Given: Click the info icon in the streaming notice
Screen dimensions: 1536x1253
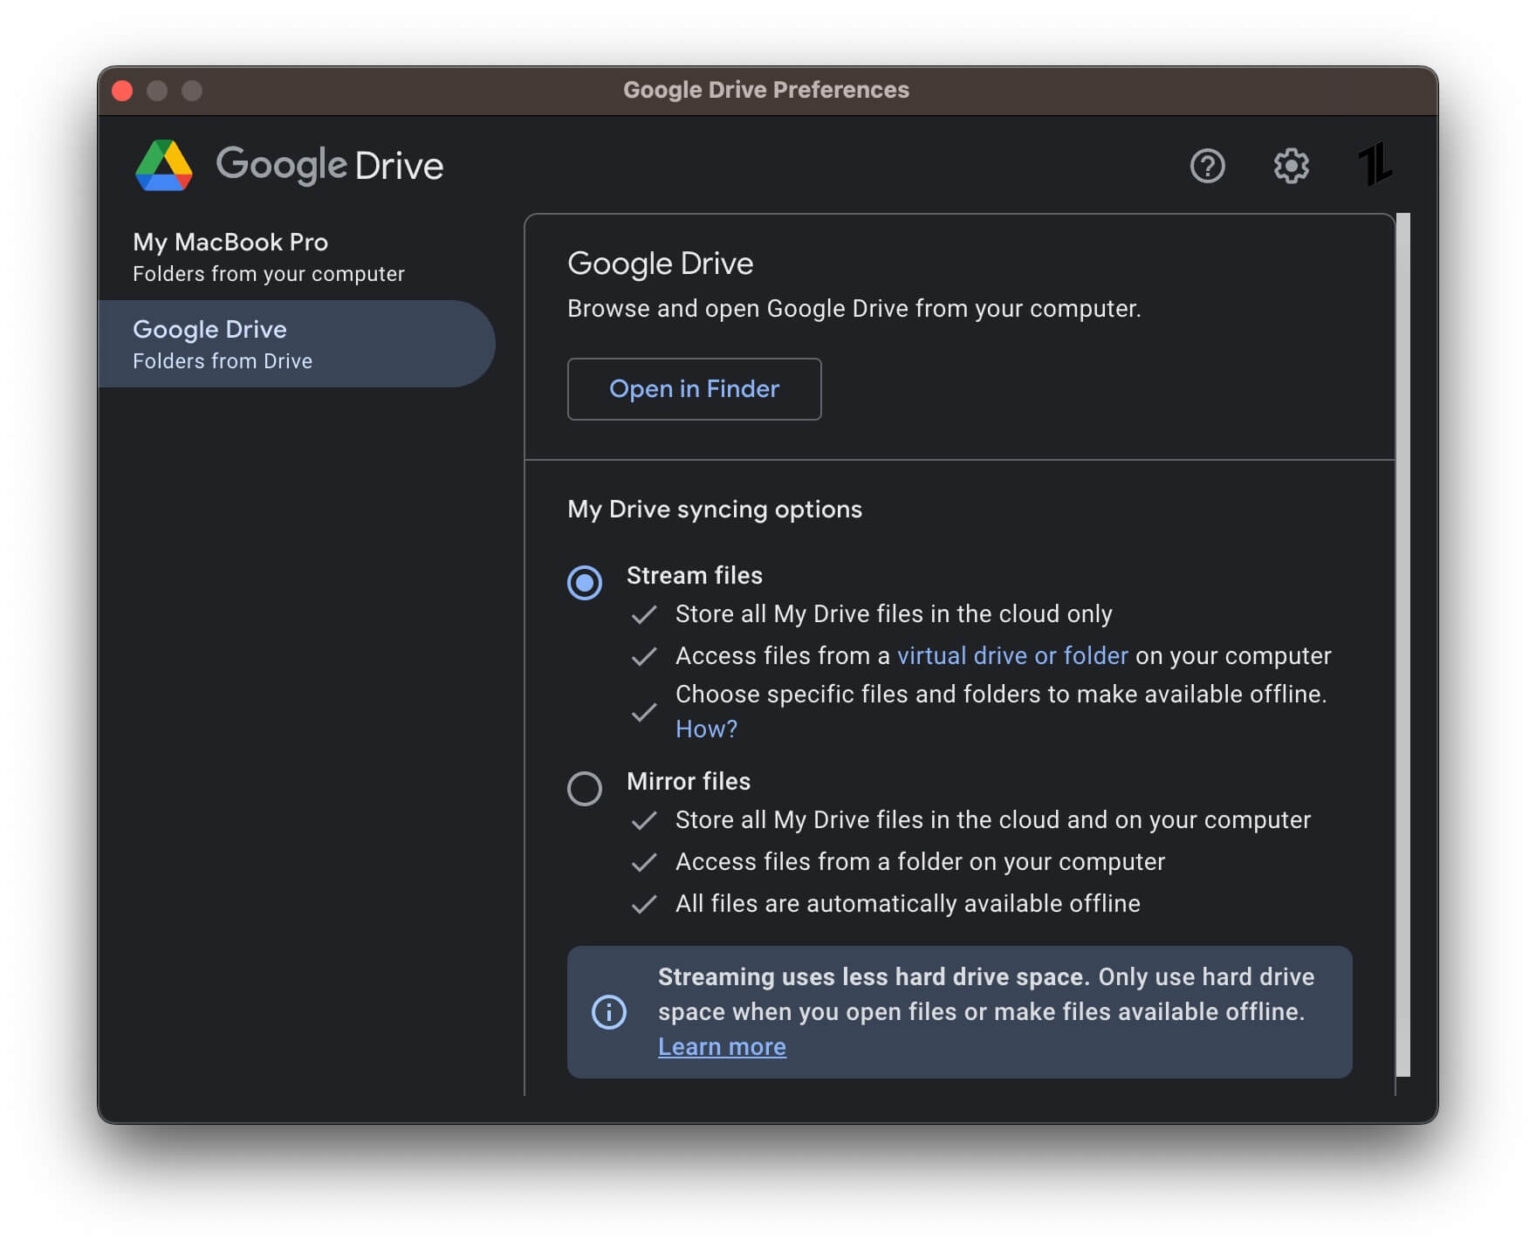Looking at the screenshot, I should pyautogui.click(x=610, y=1012).
